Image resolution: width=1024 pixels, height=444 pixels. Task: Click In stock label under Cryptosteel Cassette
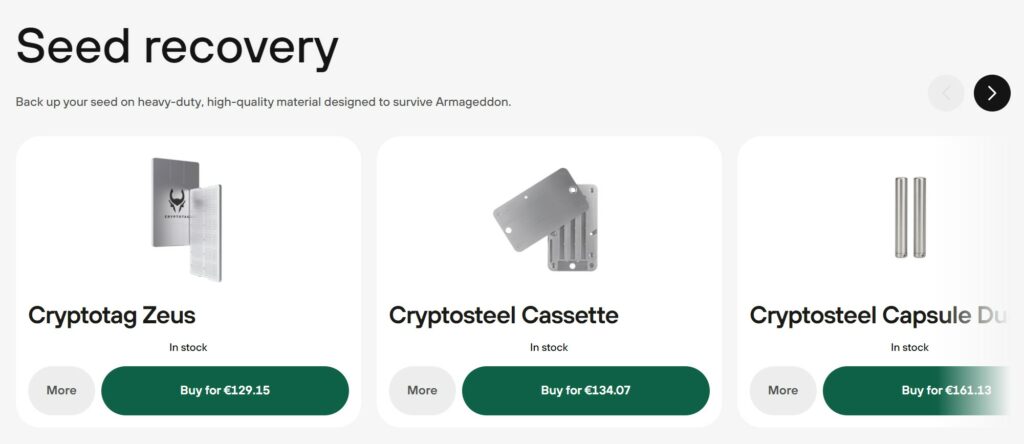pyautogui.click(x=548, y=347)
